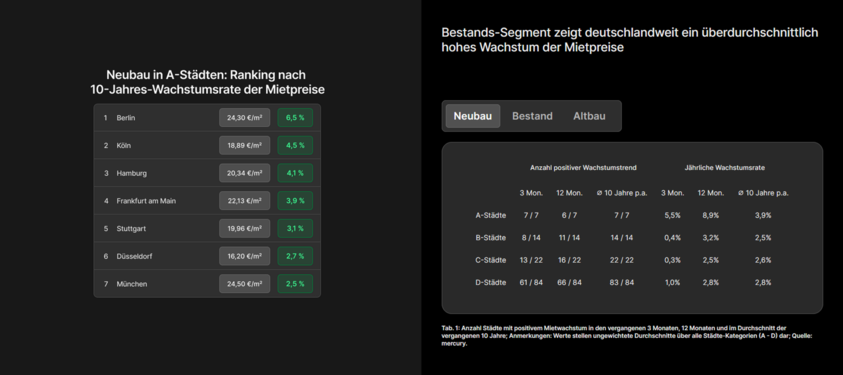Click the Hamburg ranking row
This screenshot has width=843, height=375.
207,173
